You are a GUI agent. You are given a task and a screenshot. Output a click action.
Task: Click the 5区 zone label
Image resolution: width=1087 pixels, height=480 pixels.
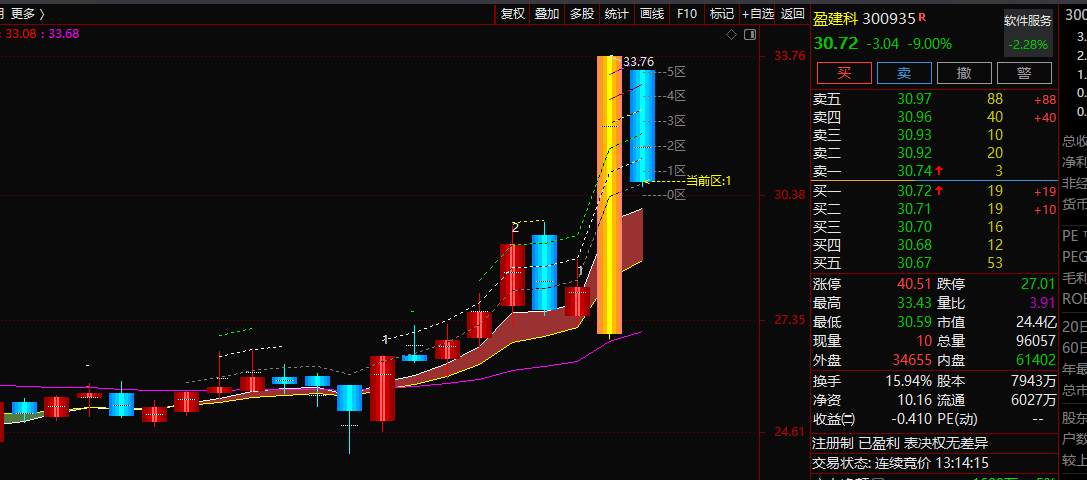click(x=677, y=71)
